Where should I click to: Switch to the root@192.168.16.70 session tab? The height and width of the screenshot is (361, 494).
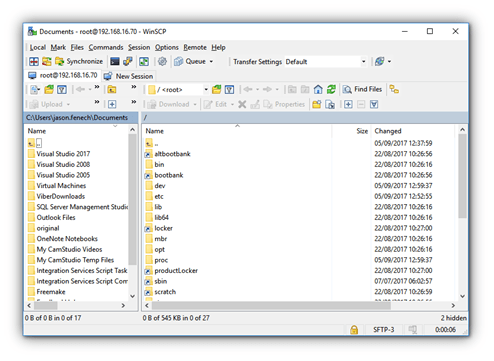63,76
